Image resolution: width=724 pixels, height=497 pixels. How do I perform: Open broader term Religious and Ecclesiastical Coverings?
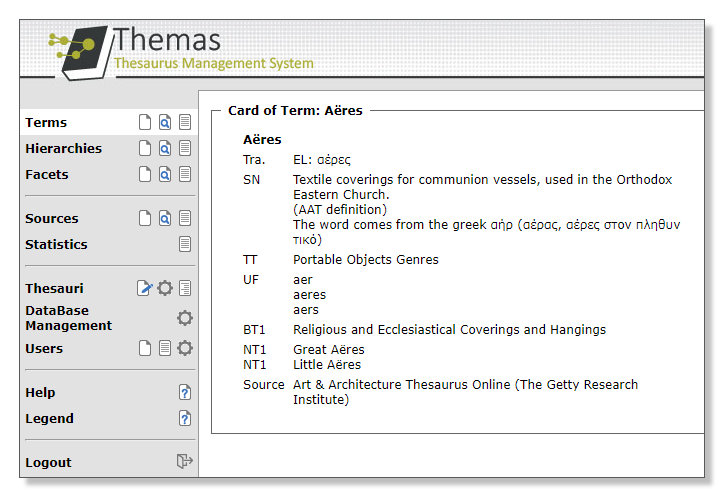(x=449, y=330)
